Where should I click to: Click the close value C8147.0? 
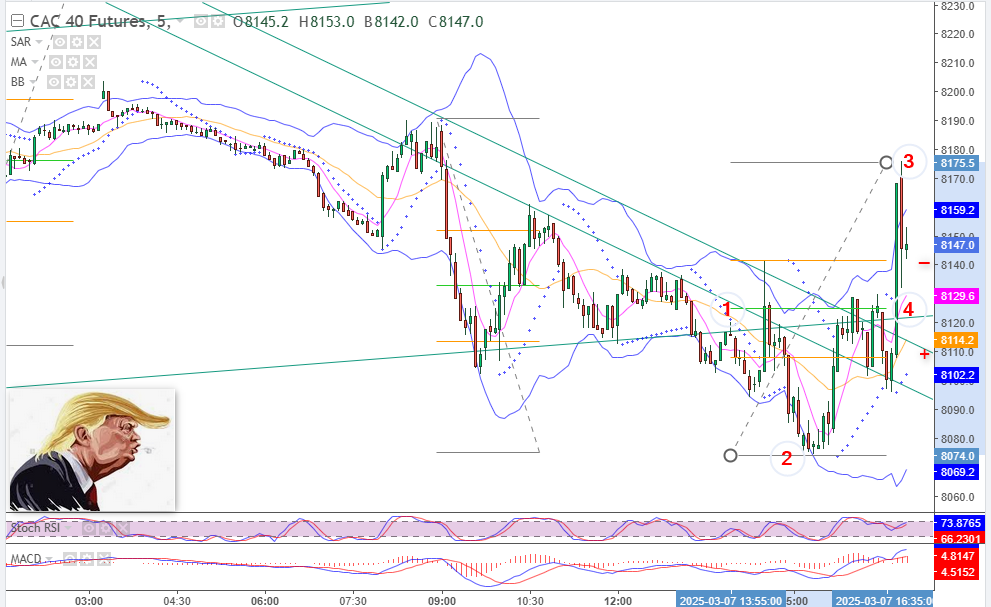[456, 21]
